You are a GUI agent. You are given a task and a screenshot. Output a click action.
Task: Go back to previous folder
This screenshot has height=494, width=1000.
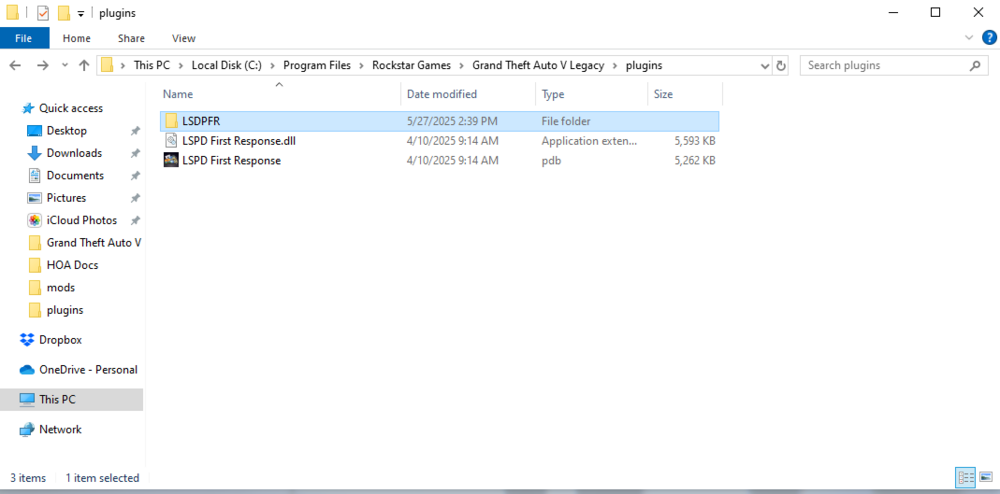[16, 65]
